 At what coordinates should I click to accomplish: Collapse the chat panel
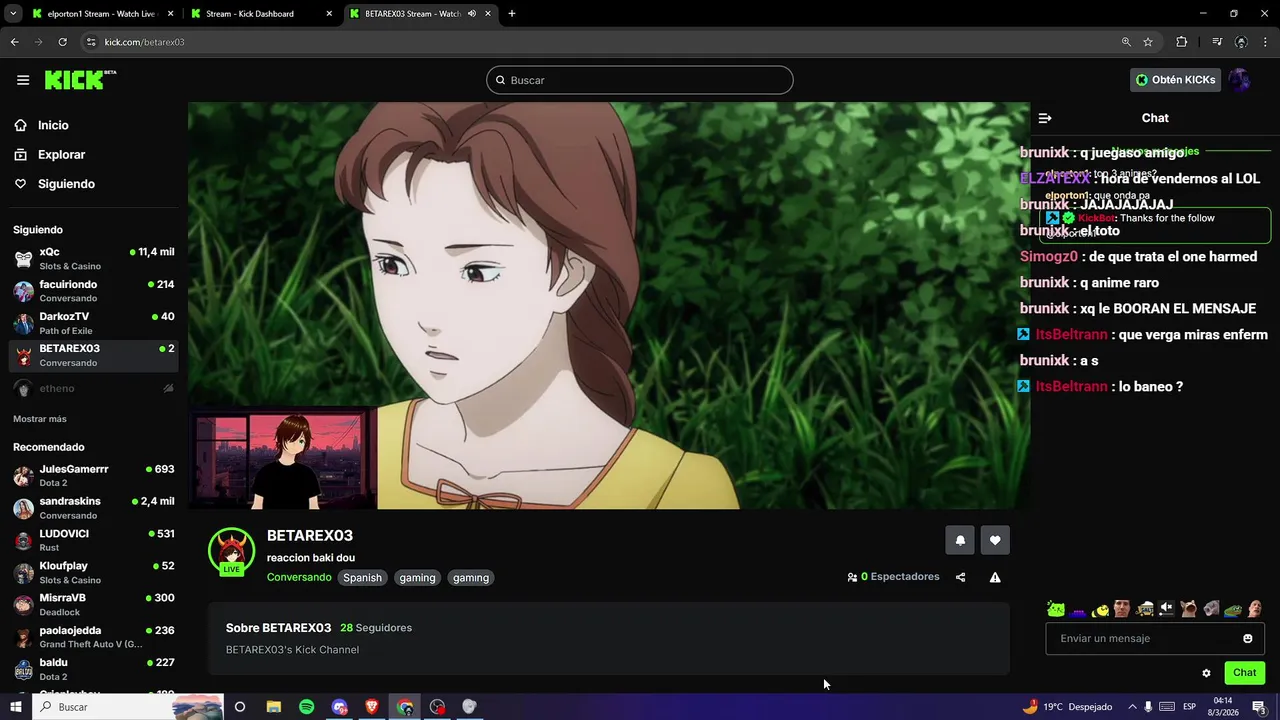pyautogui.click(x=1045, y=118)
